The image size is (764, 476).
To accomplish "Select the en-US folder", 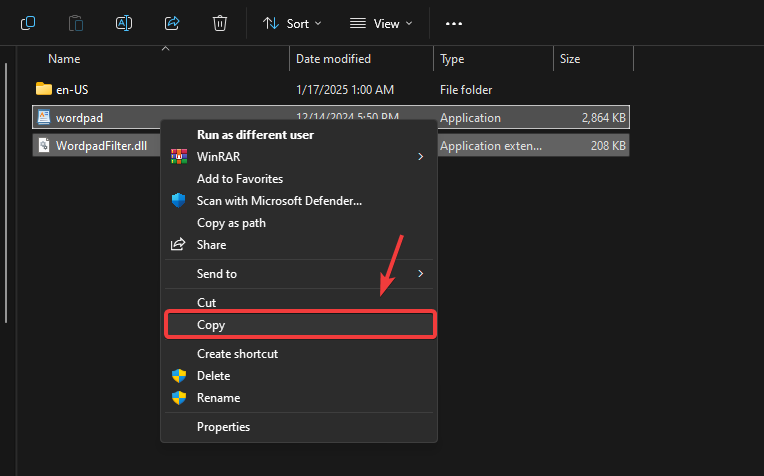I will point(72,90).
